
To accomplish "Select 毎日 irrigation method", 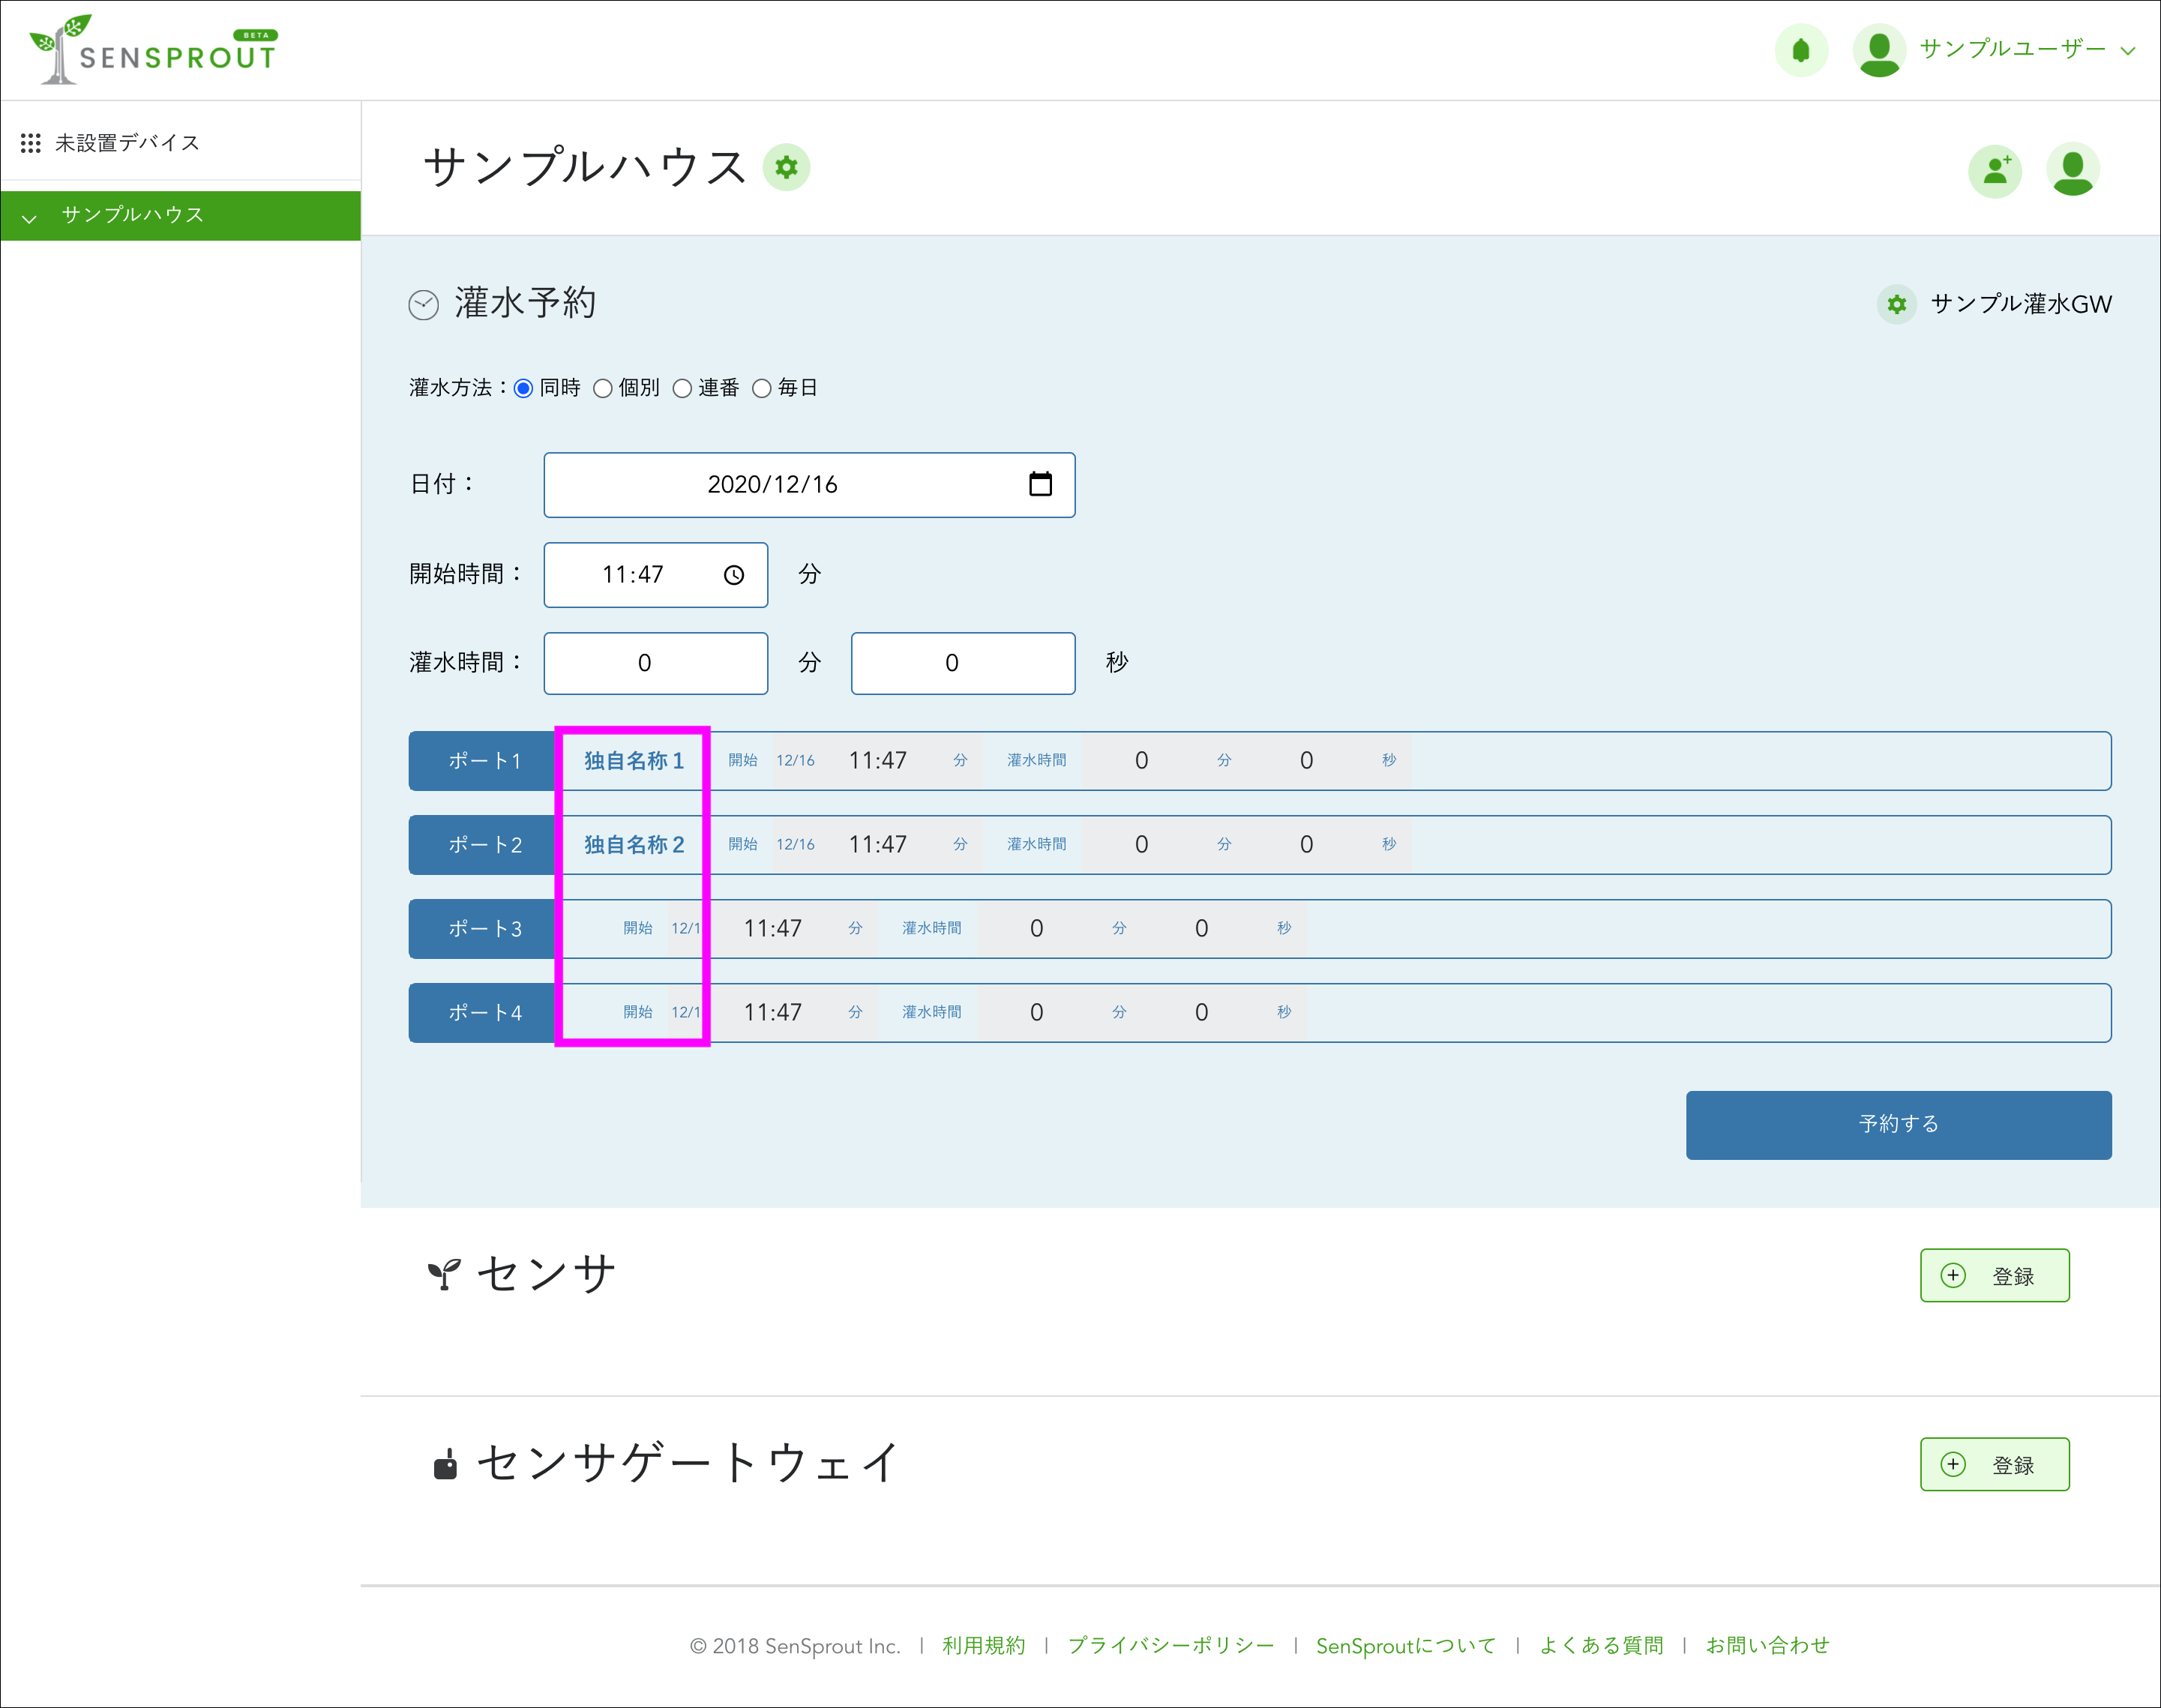I will [762, 388].
